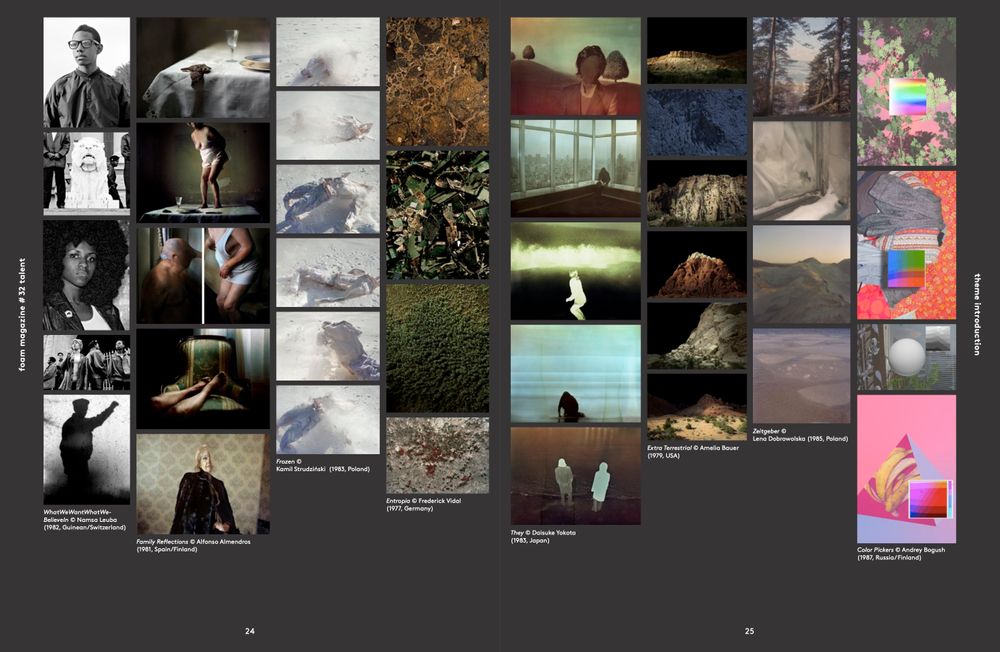Viewport: 1000px width, 652px height.
Task: Open the white sphere image
Action: coord(905,357)
